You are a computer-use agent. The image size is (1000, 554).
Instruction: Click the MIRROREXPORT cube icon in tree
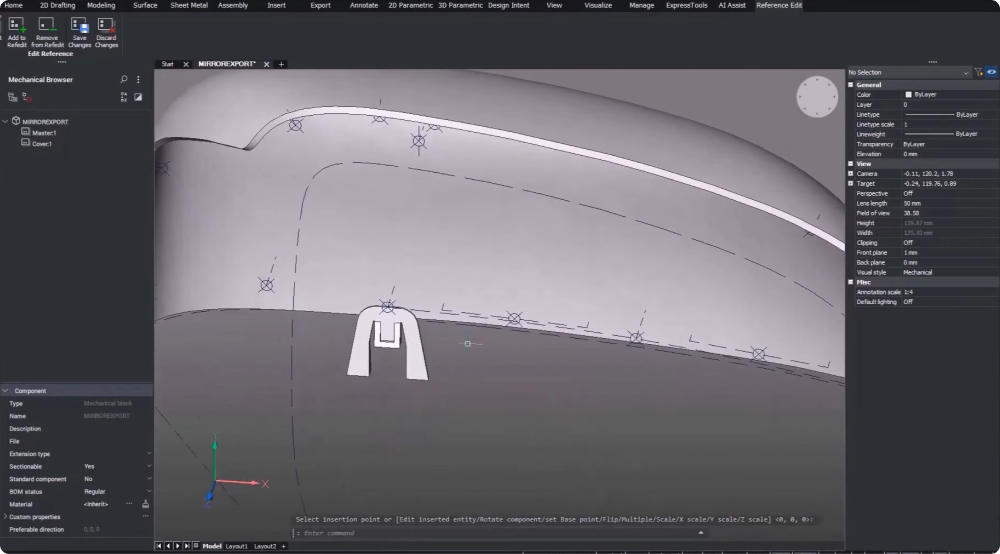16,121
